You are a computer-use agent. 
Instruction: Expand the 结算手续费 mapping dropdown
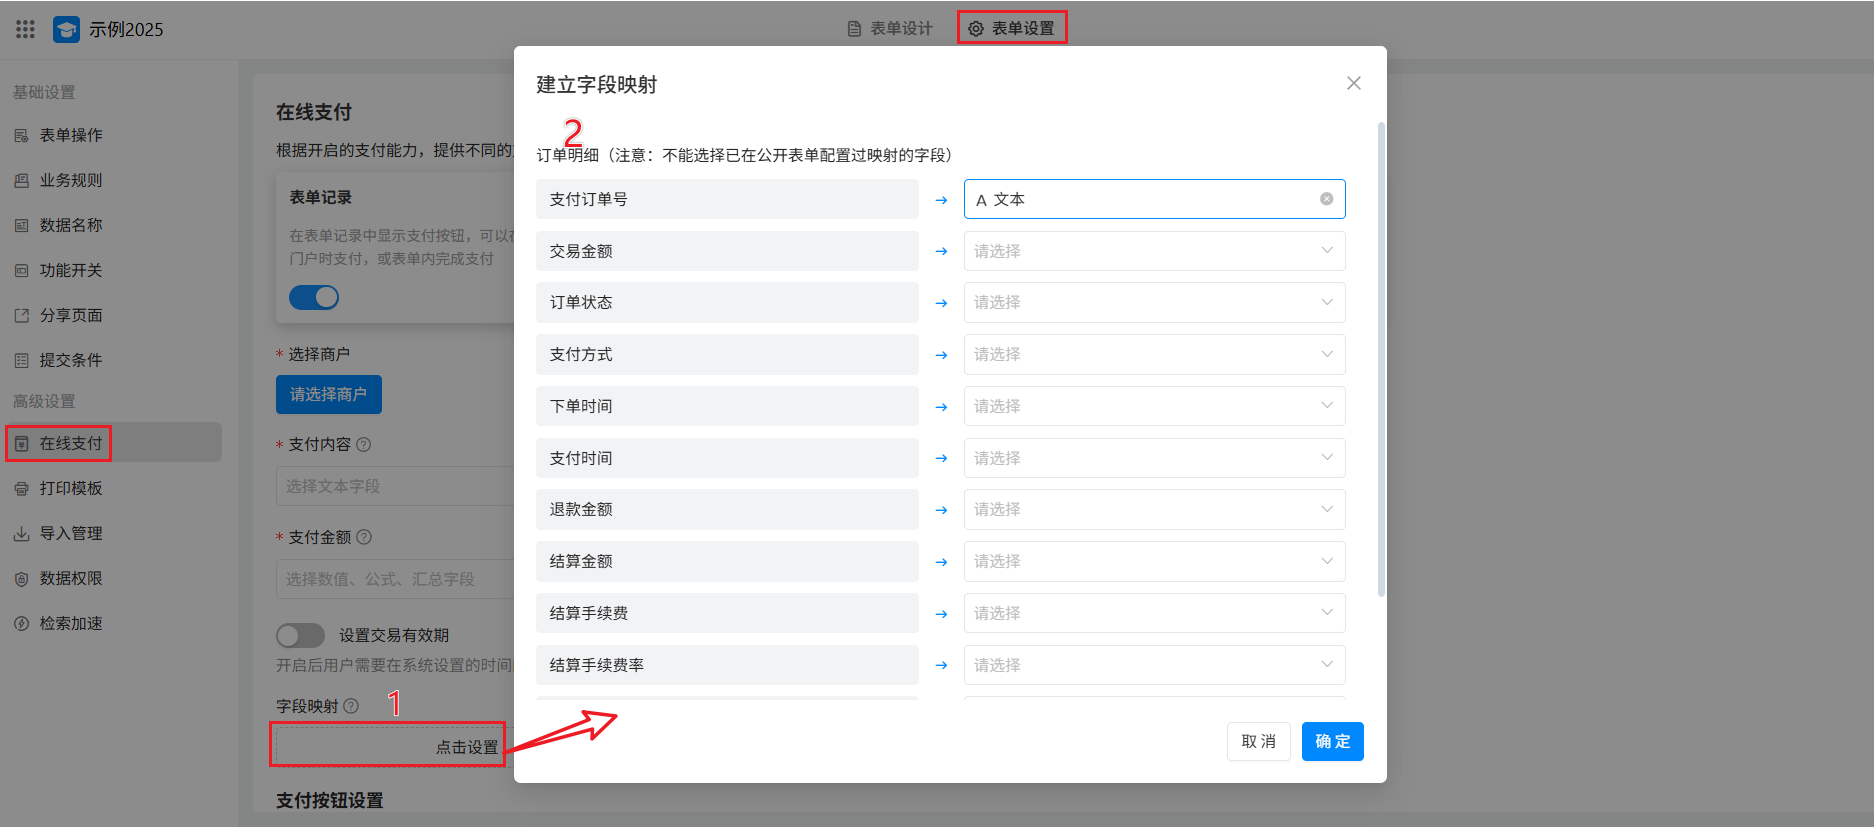click(1153, 613)
